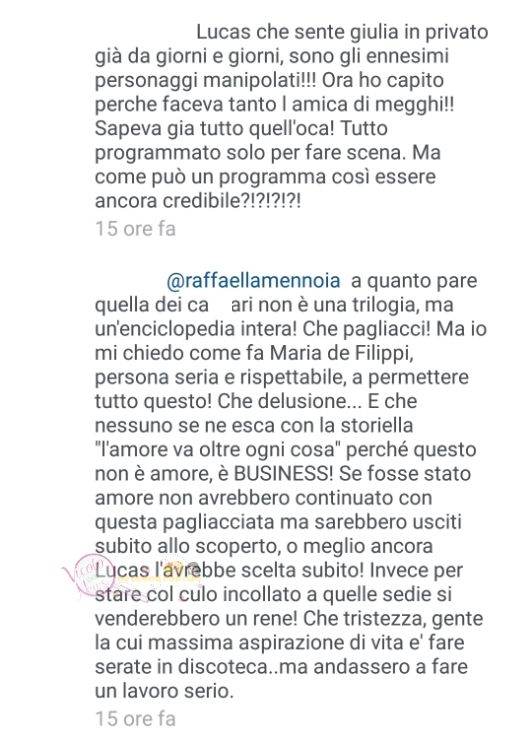Click the words "programmato solo per fare scena"
Image resolution: width=532 pixels, height=740 pixels.
tap(251, 153)
